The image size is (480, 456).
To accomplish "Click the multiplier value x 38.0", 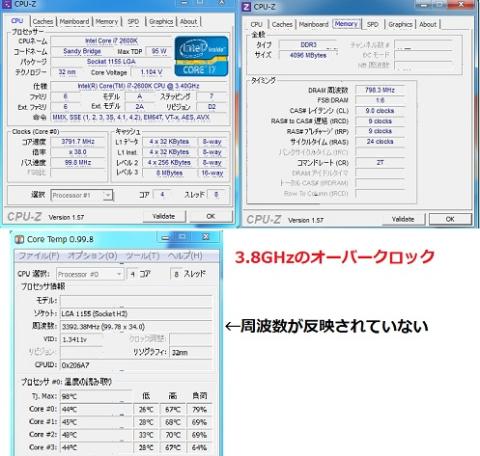I will point(78,152).
